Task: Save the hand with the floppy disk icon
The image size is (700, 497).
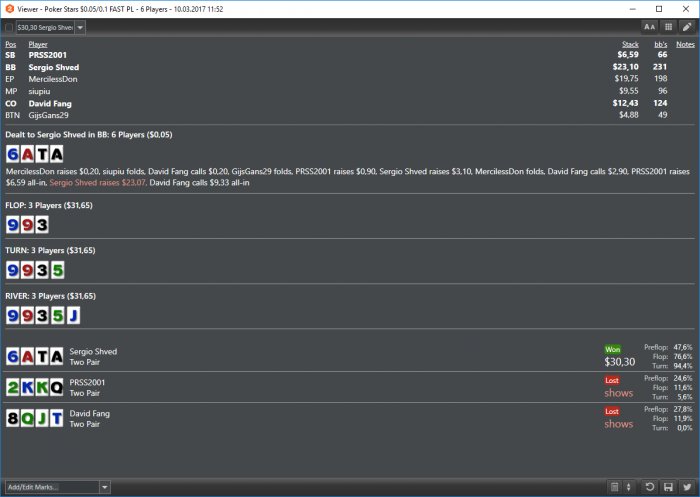Action: pyautogui.click(x=668, y=487)
